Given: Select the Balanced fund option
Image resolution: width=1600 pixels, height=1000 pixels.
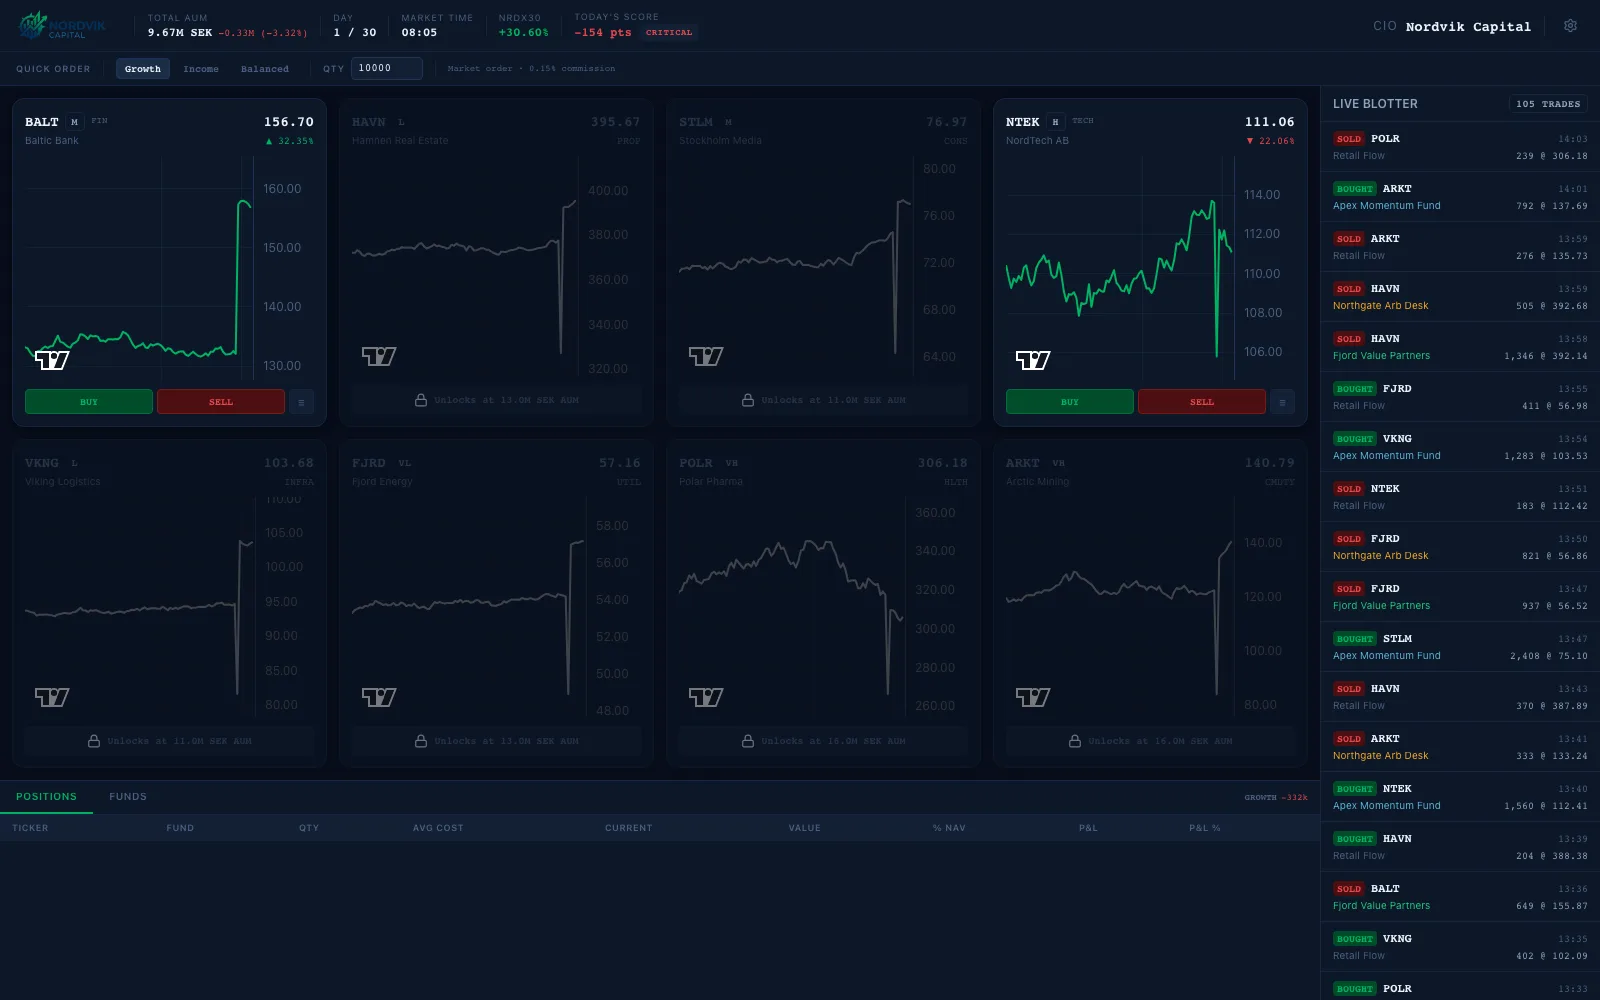Looking at the screenshot, I should [x=265, y=69].
